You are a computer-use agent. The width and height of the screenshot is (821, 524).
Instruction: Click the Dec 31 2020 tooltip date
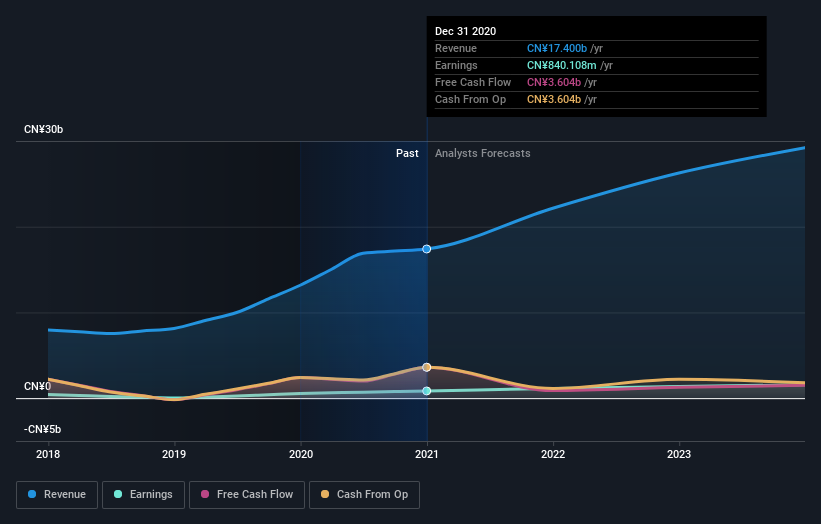click(465, 31)
